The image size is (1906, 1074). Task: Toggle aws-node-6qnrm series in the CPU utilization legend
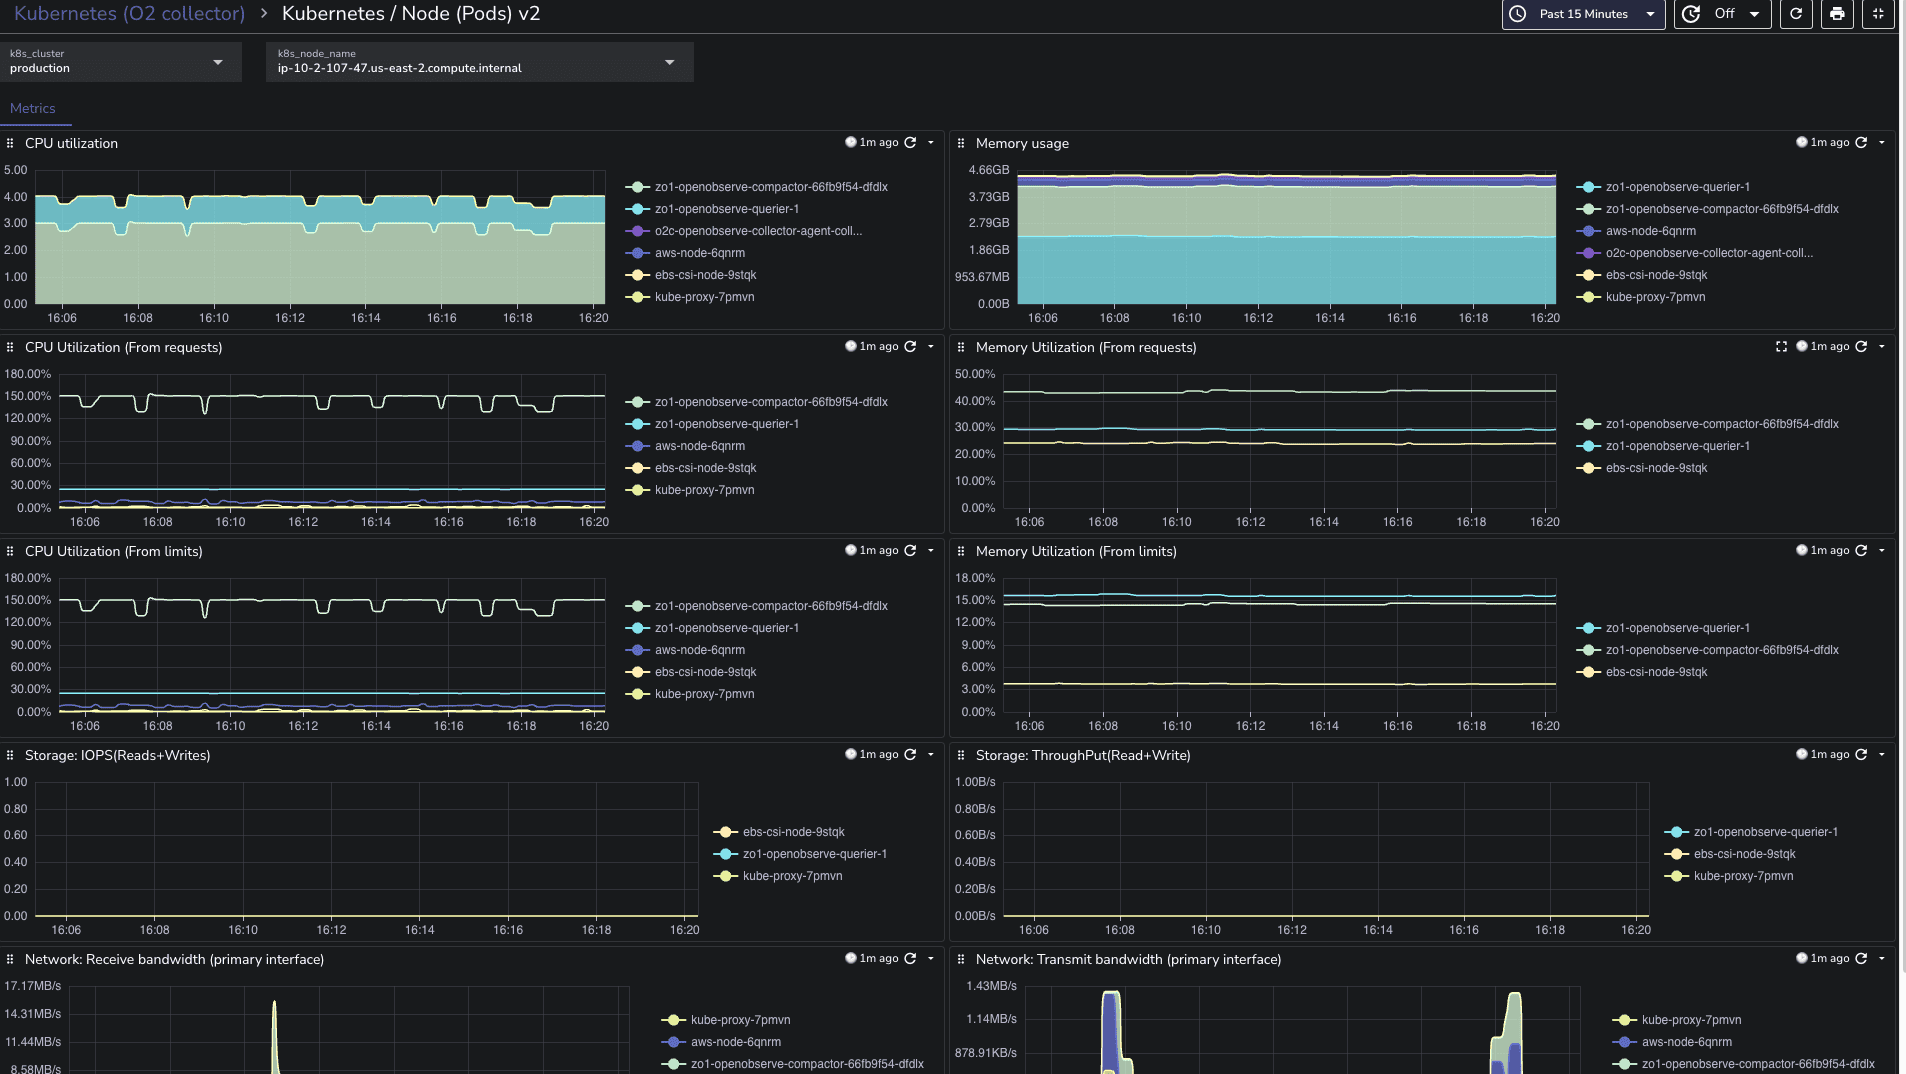click(699, 253)
